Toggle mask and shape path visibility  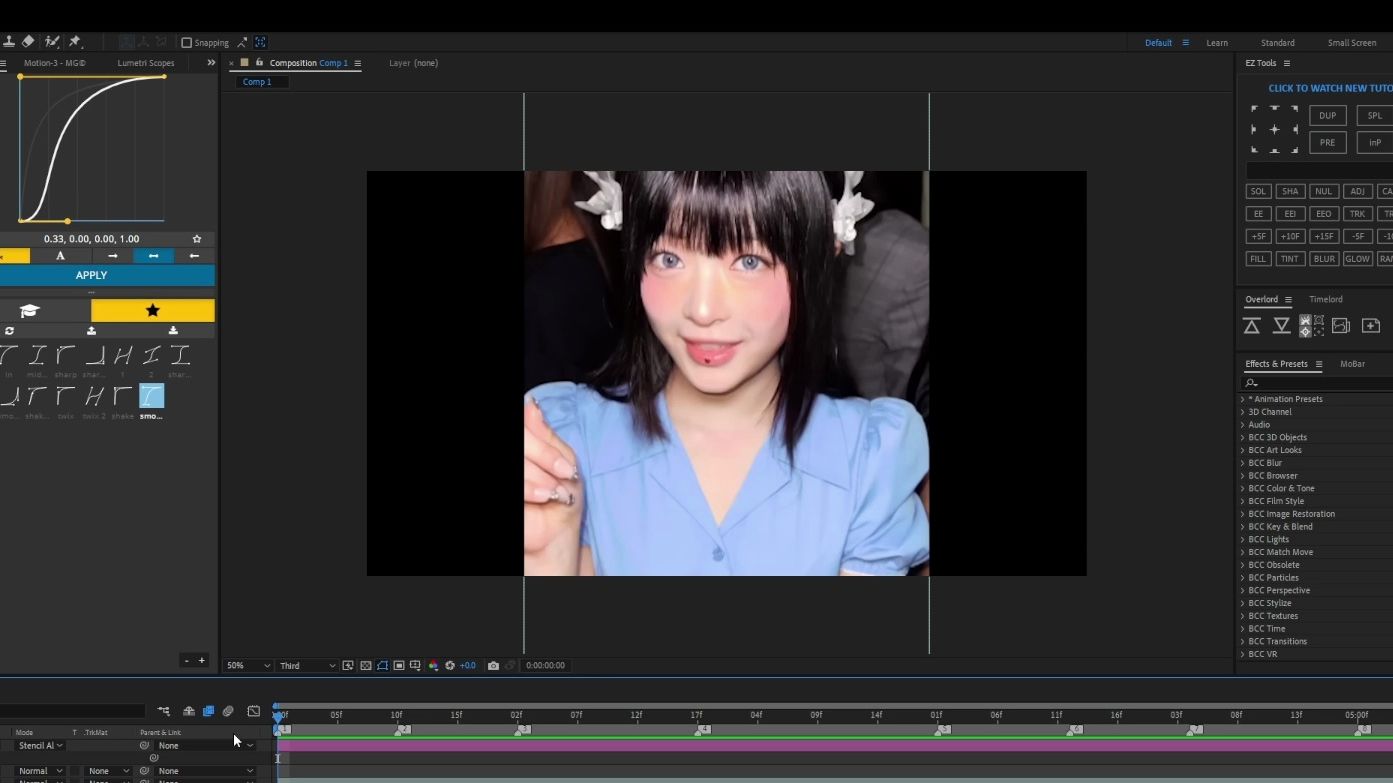382,666
